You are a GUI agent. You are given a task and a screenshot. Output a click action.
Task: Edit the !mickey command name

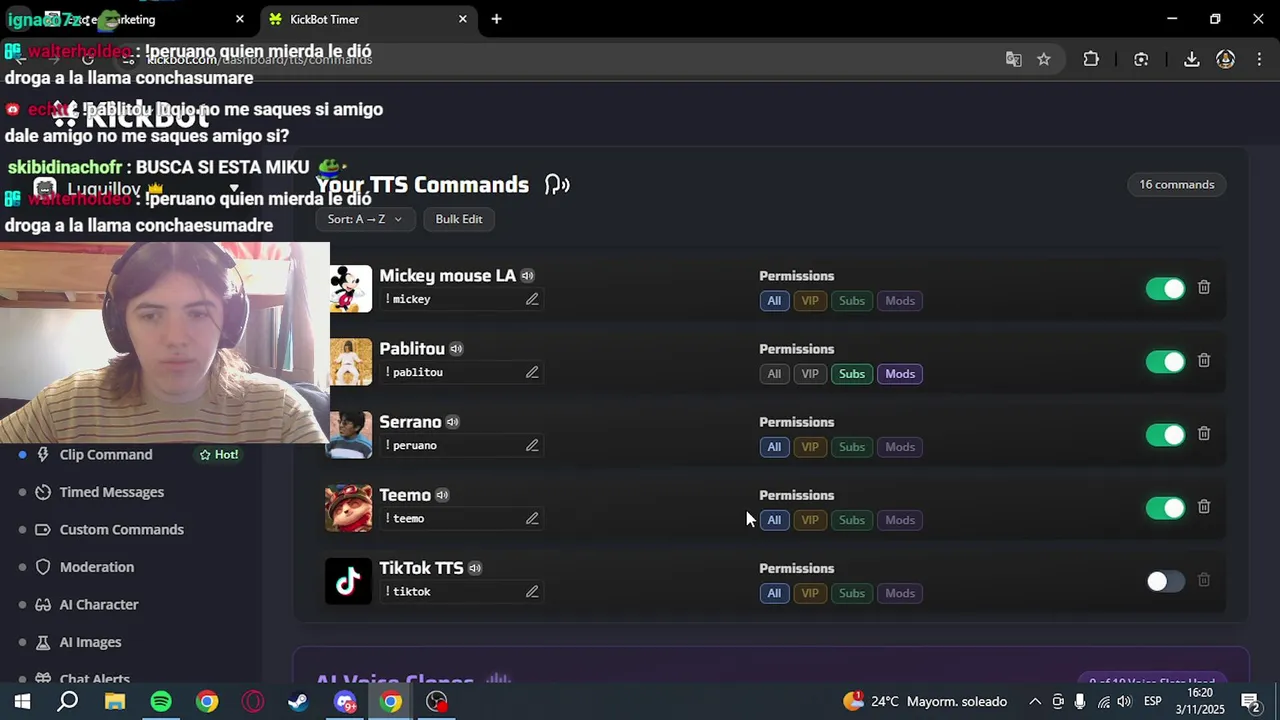click(x=532, y=299)
